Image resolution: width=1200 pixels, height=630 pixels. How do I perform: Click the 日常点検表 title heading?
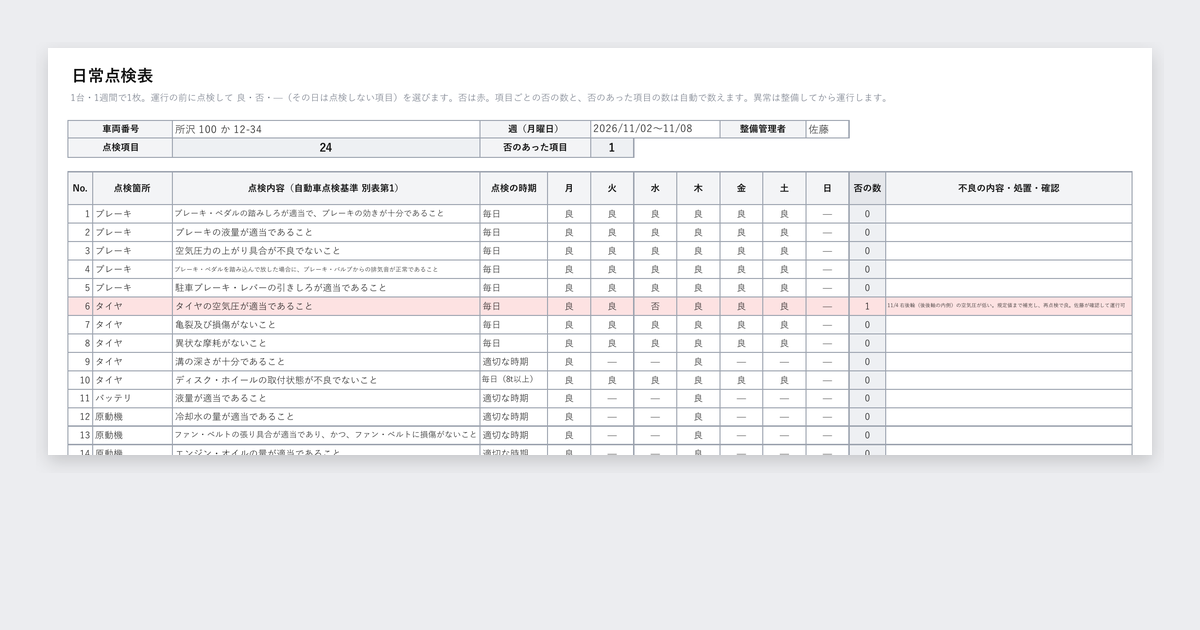(112, 76)
